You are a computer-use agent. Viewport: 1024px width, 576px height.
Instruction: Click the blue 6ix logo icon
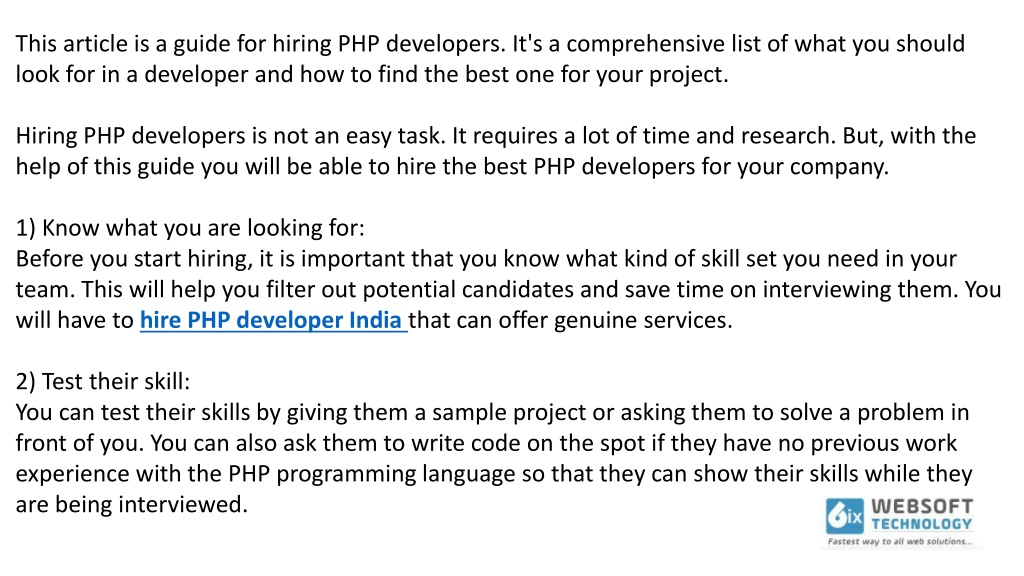pyautogui.click(x=844, y=516)
